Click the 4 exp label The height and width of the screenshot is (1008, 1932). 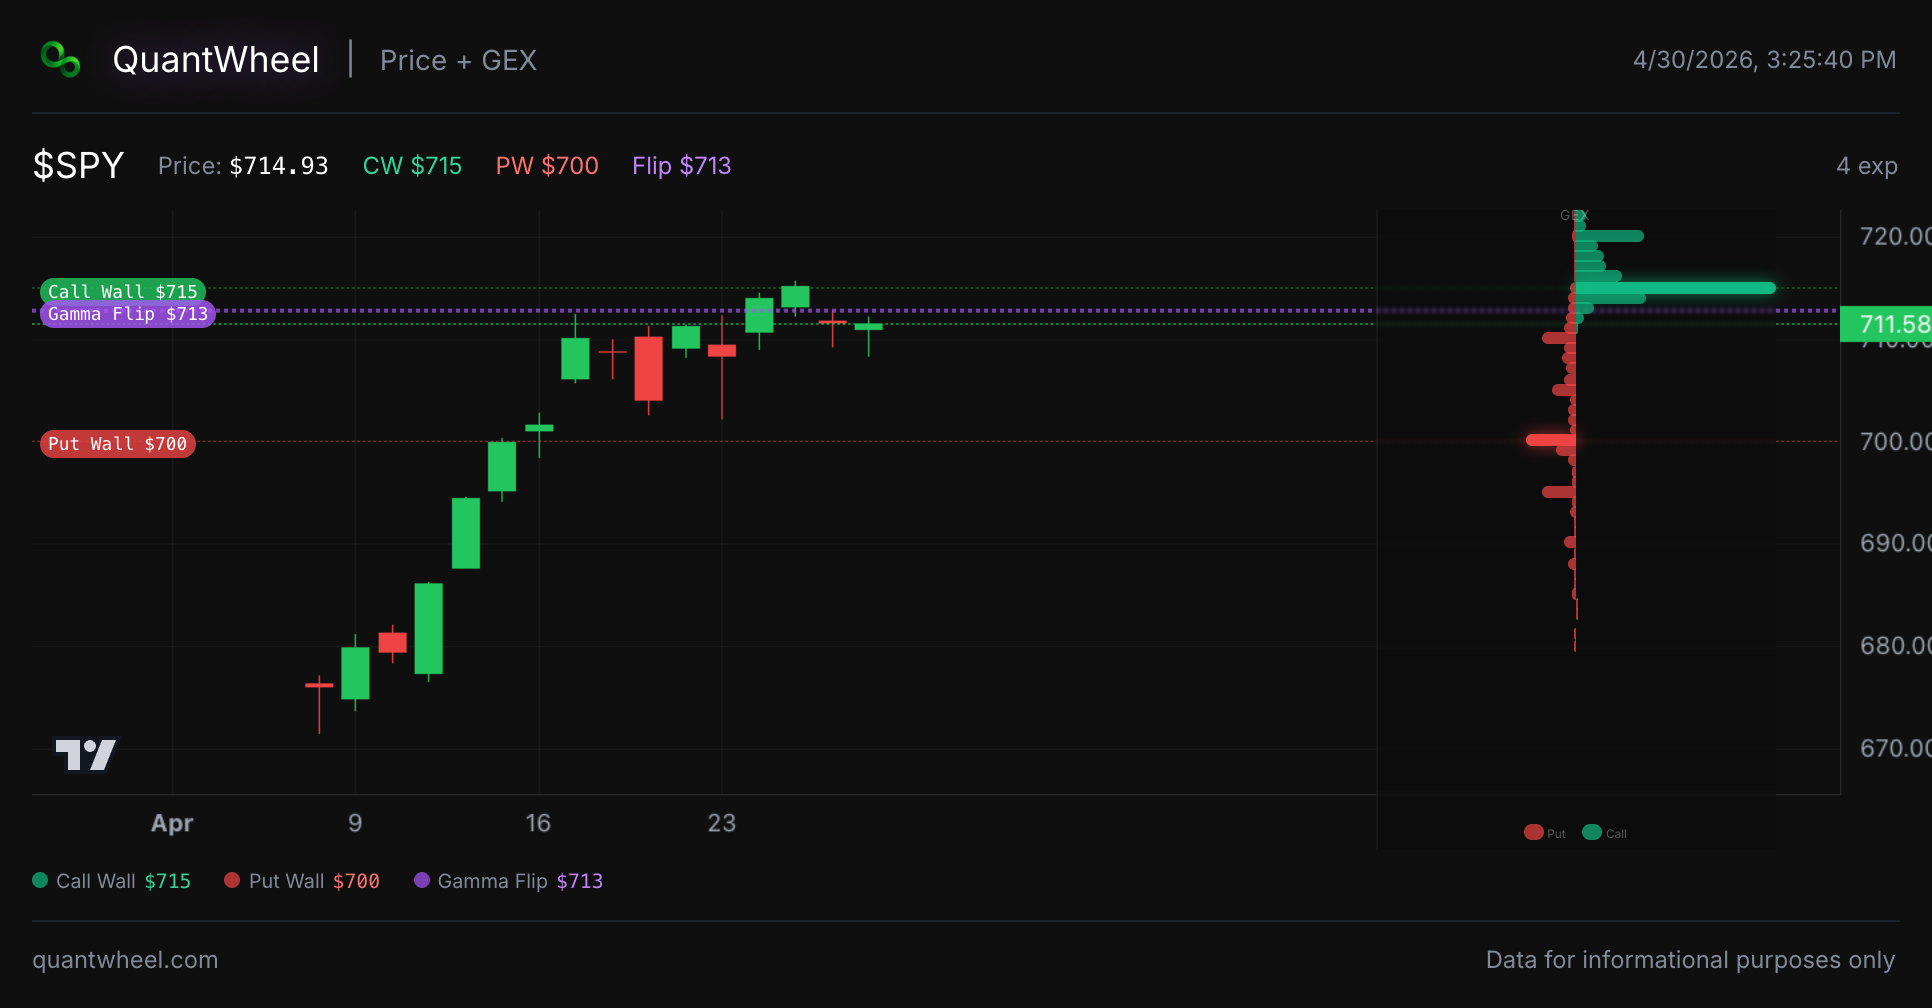[1867, 166]
